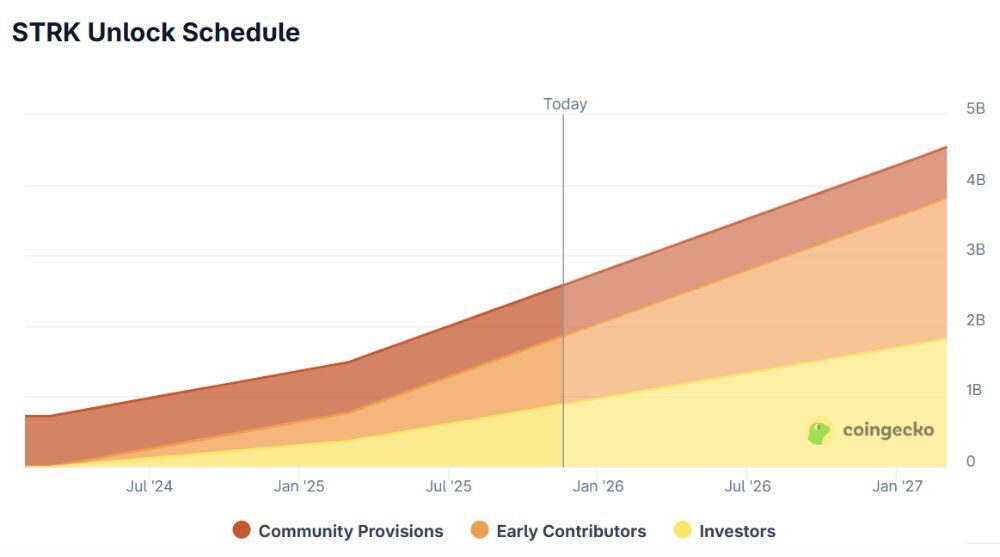Click the STRK Unlock Schedule title
The height and width of the screenshot is (557, 1000).
click(x=156, y=32)
